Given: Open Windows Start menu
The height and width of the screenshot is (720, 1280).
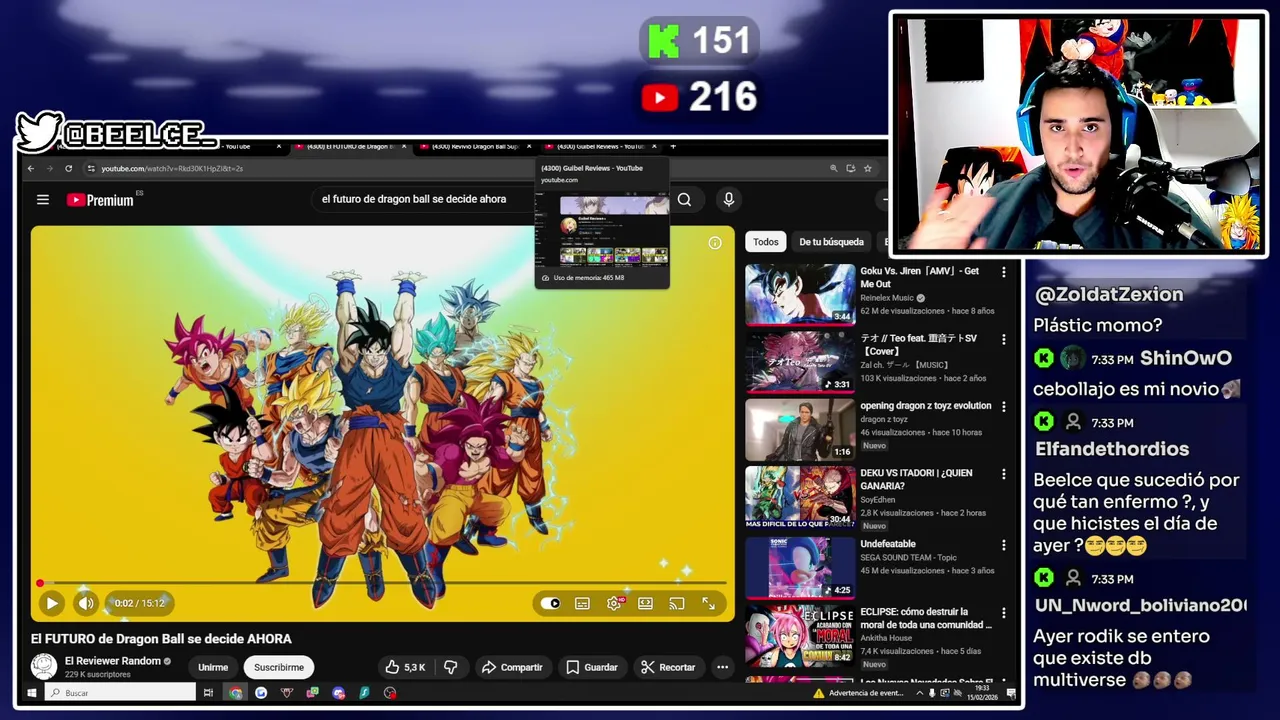Looking at the screenshot, I should coord(31,693).
